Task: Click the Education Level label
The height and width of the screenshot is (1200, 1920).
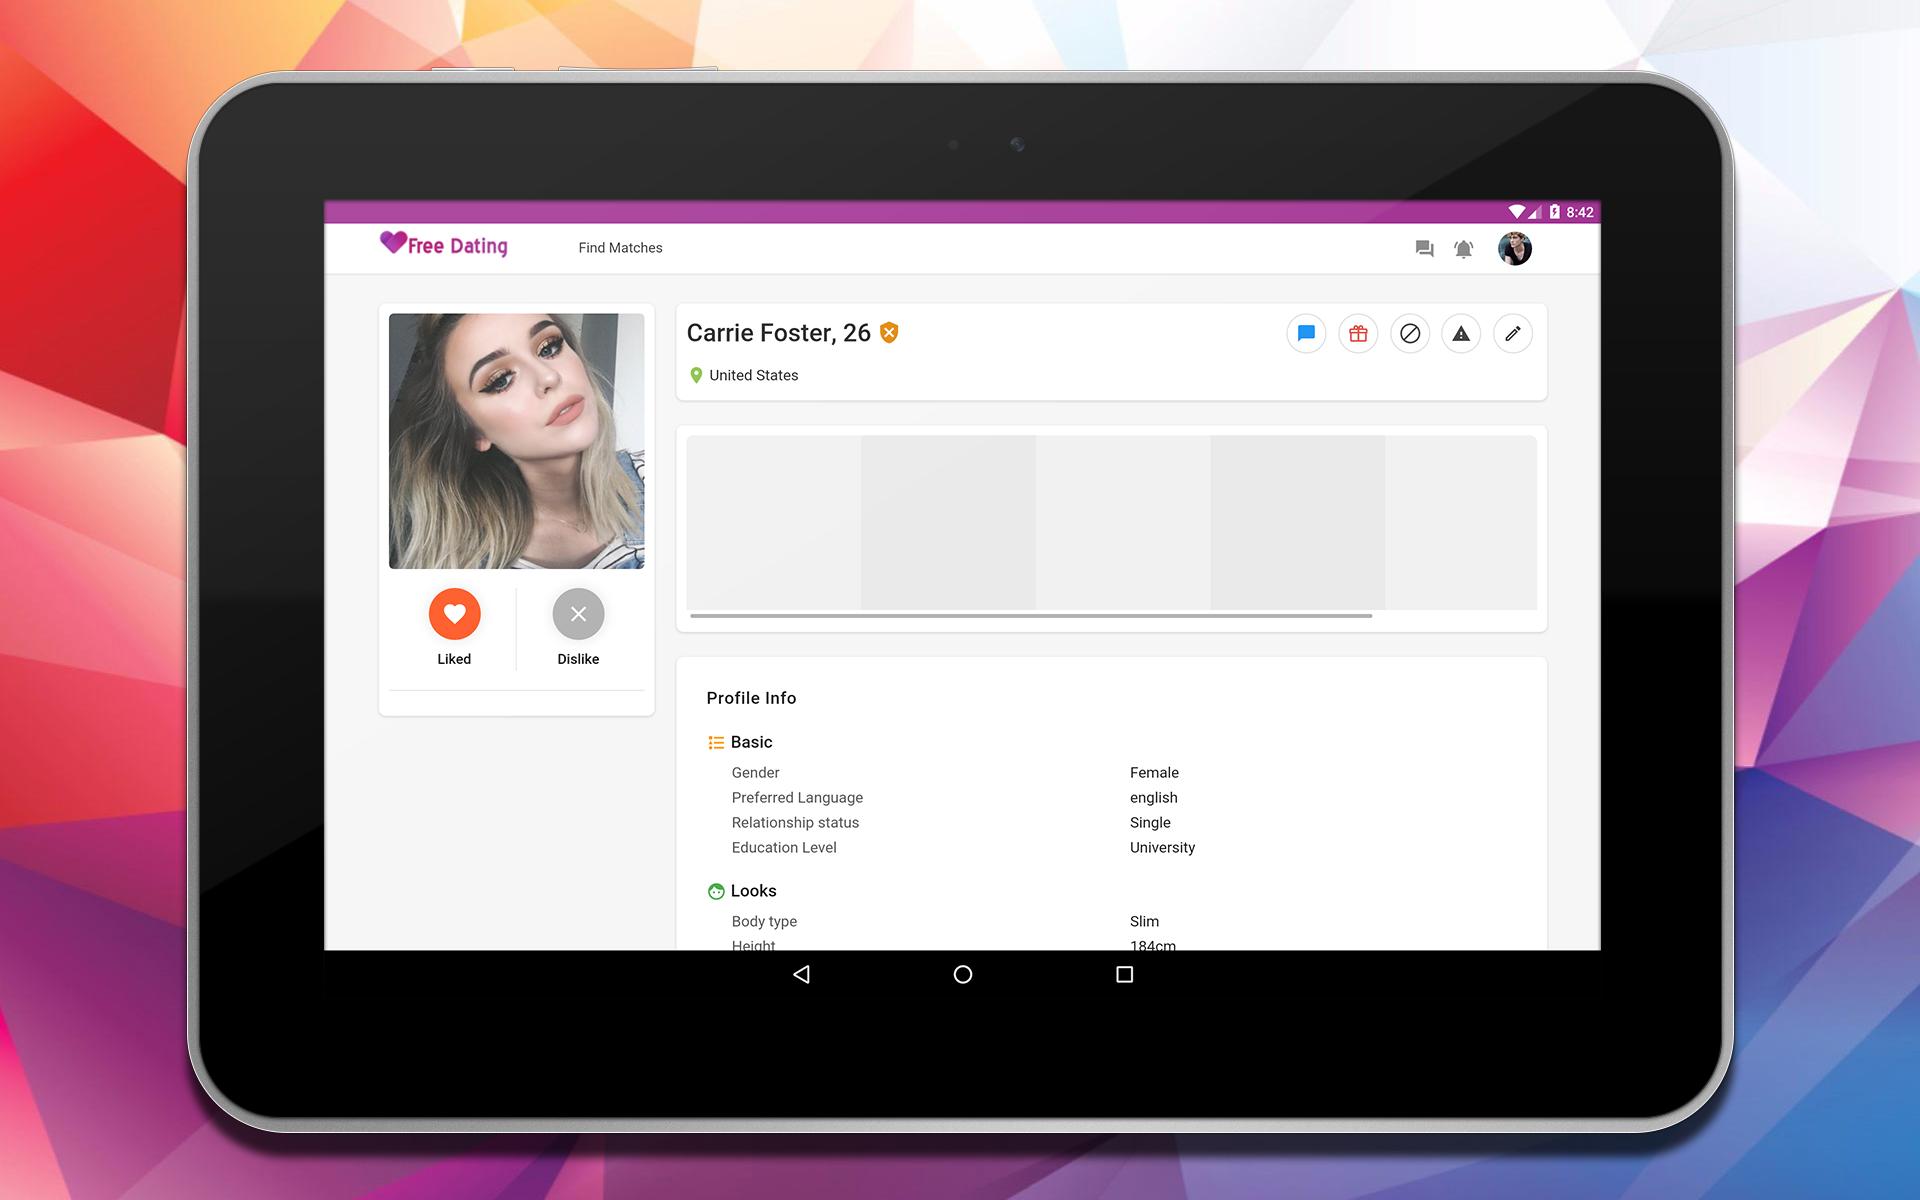Action: click(x=784, y=848)
